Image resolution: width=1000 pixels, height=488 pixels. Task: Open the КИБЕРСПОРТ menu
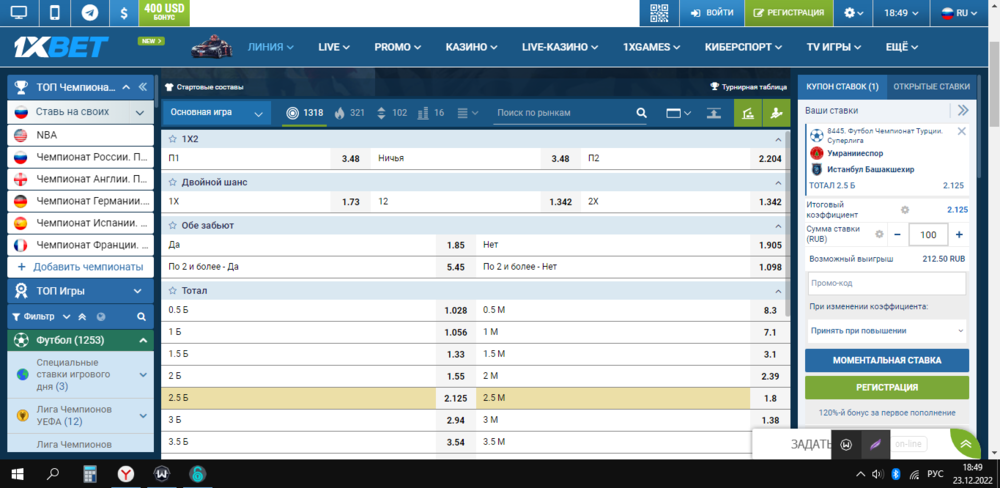tap(743, 47)
